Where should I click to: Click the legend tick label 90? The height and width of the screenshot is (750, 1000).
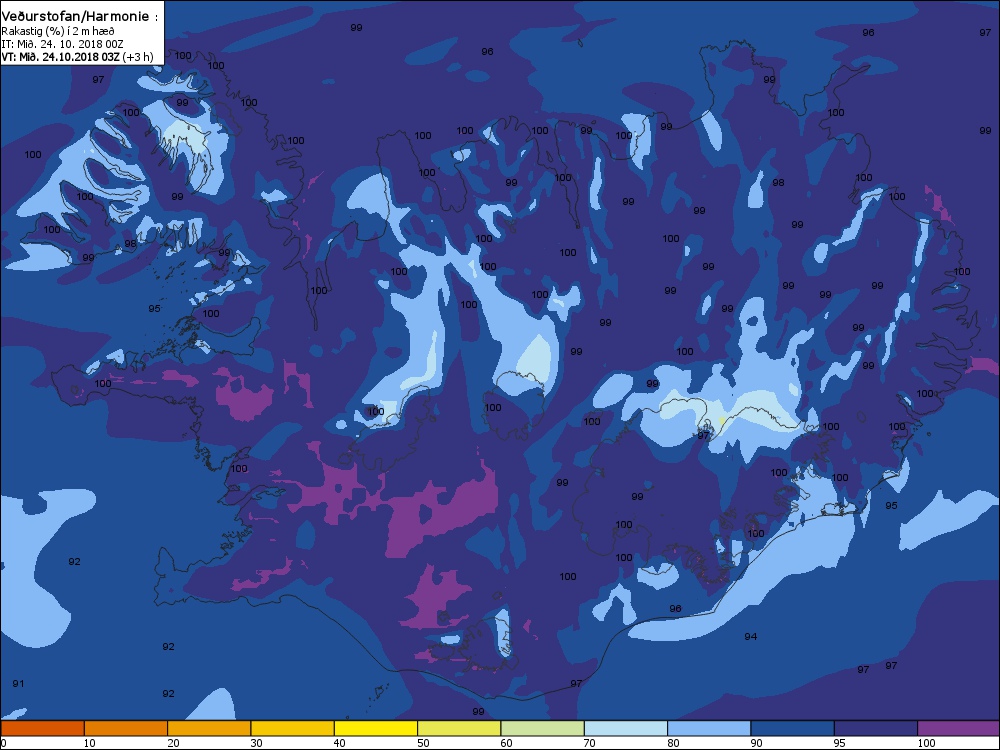[x=756, y=743]
